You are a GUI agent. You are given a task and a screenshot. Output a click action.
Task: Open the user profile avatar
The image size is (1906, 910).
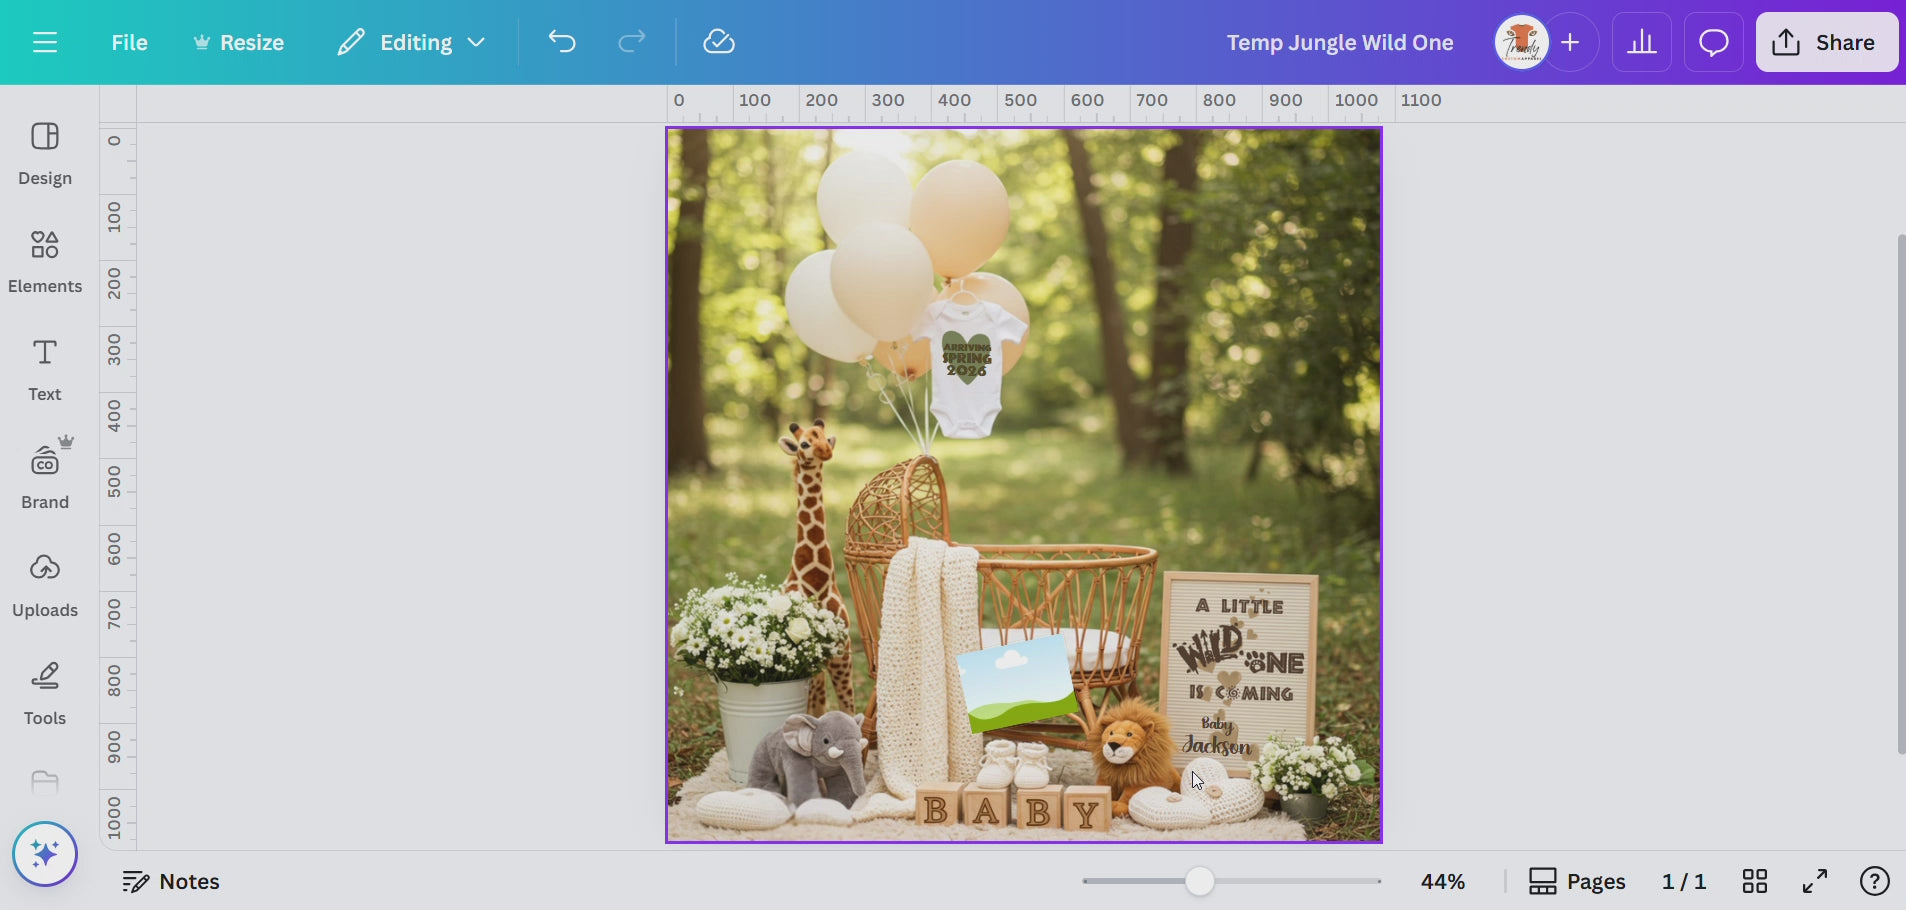(x=1521, y=42)
